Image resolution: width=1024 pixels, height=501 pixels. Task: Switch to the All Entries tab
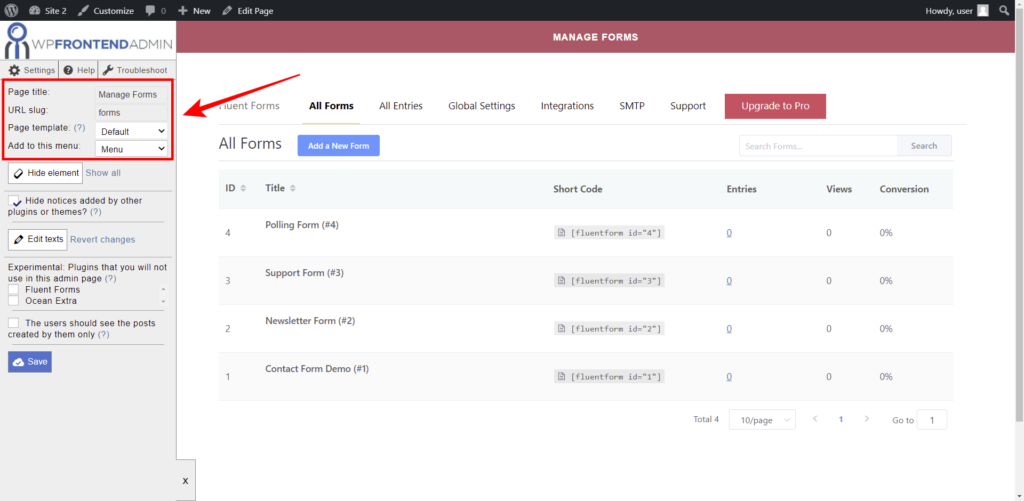click(401, 106)
